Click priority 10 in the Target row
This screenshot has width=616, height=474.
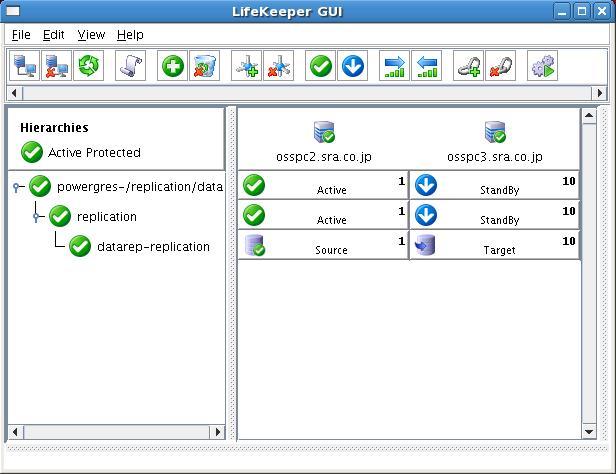(569, 241)
